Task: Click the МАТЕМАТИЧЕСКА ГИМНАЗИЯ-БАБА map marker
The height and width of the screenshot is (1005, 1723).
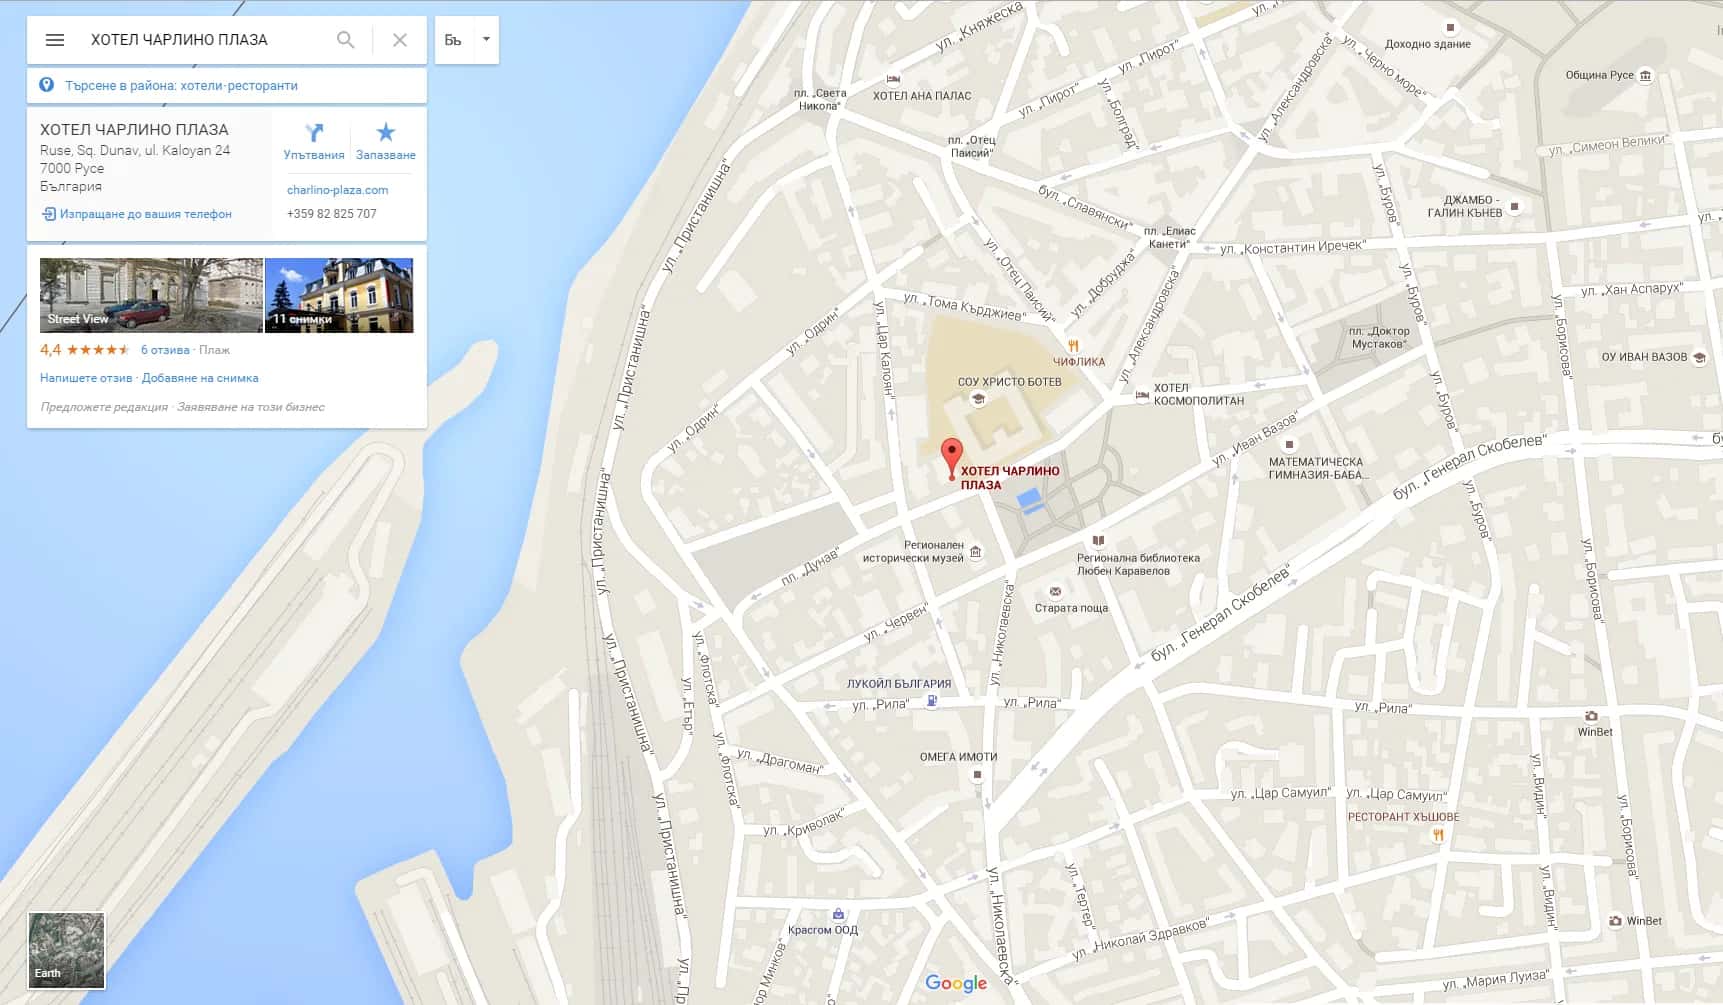Action: pos(1289,444)
